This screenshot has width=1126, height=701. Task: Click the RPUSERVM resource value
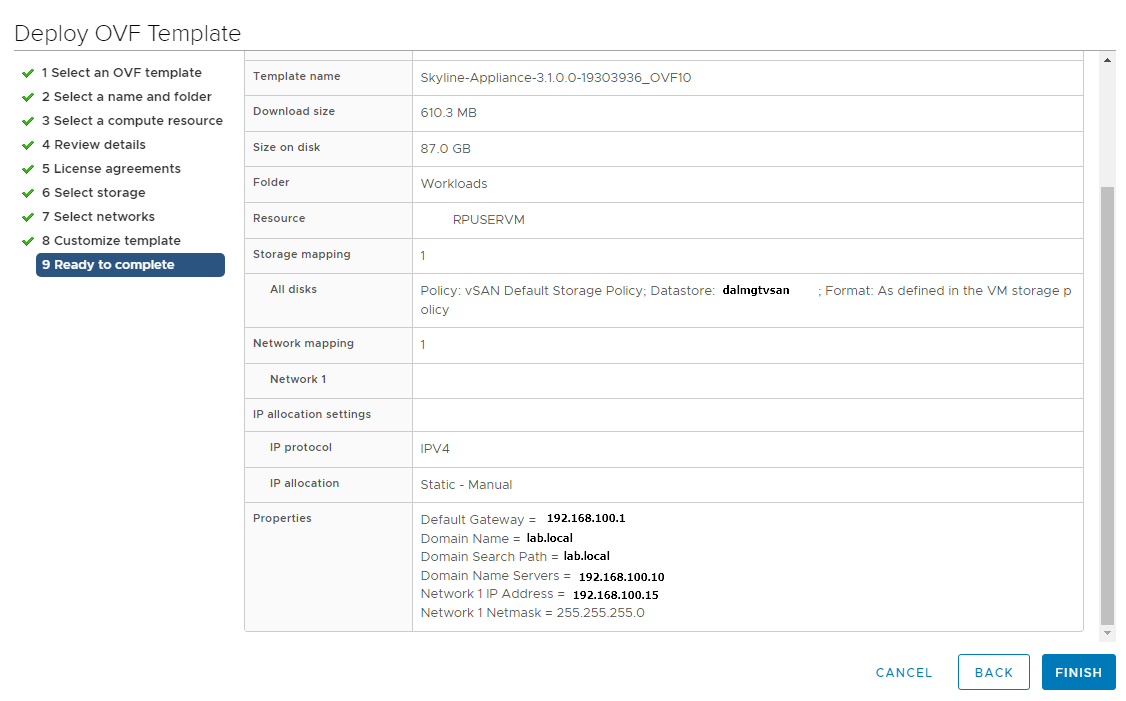click(488, 220)
